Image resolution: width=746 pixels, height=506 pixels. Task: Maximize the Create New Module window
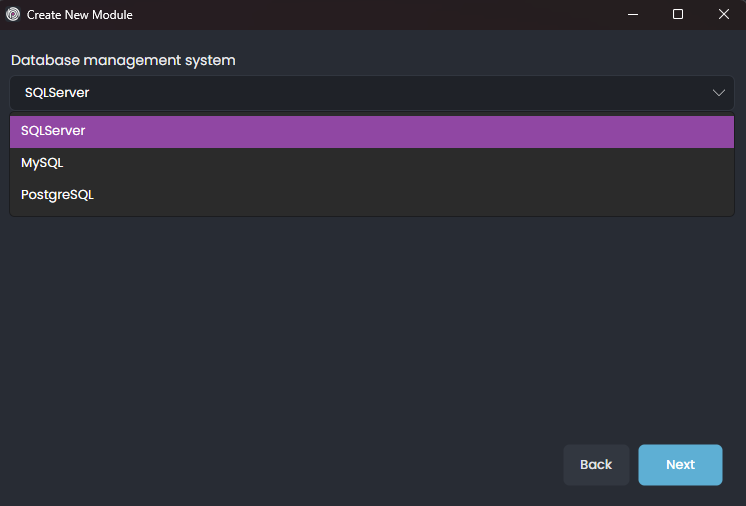click(678, 15)
